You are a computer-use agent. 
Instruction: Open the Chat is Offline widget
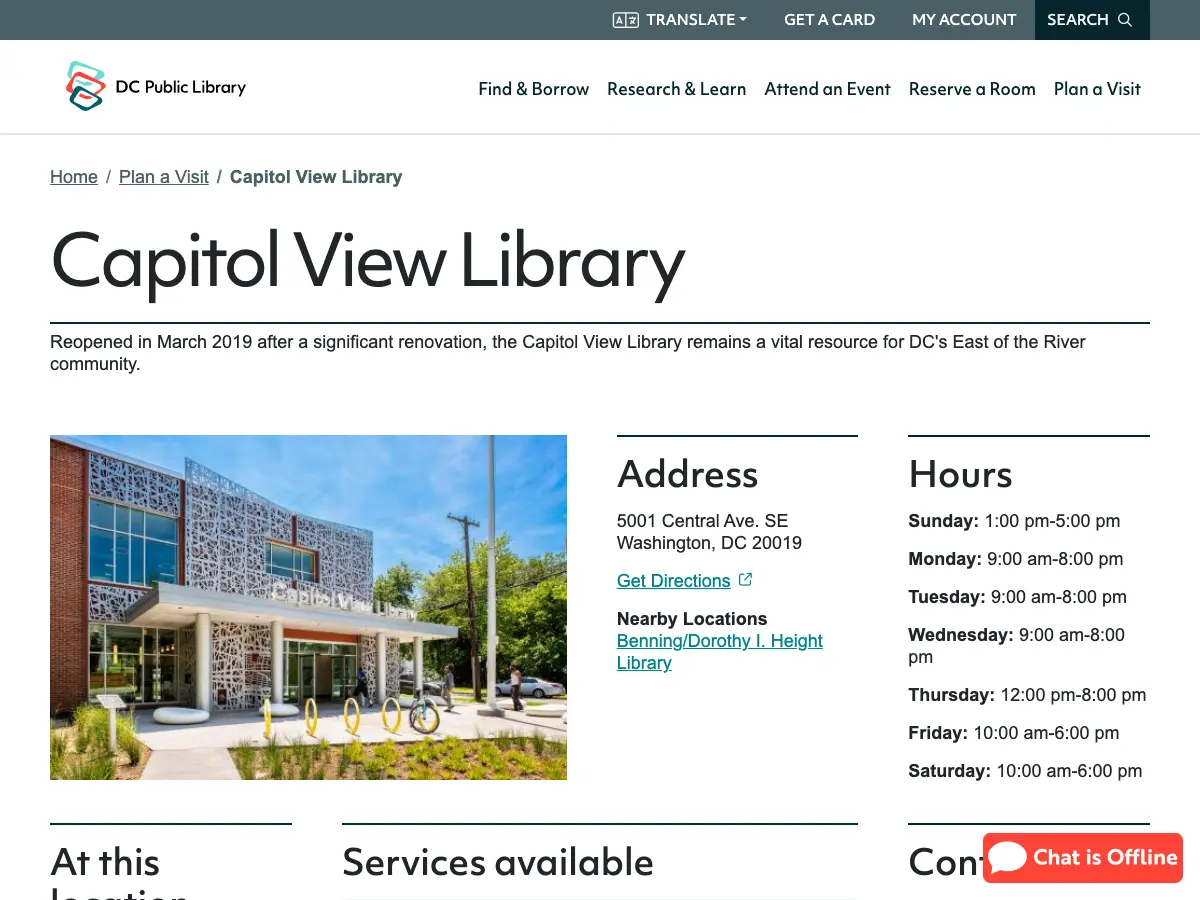click(1083, 858)
